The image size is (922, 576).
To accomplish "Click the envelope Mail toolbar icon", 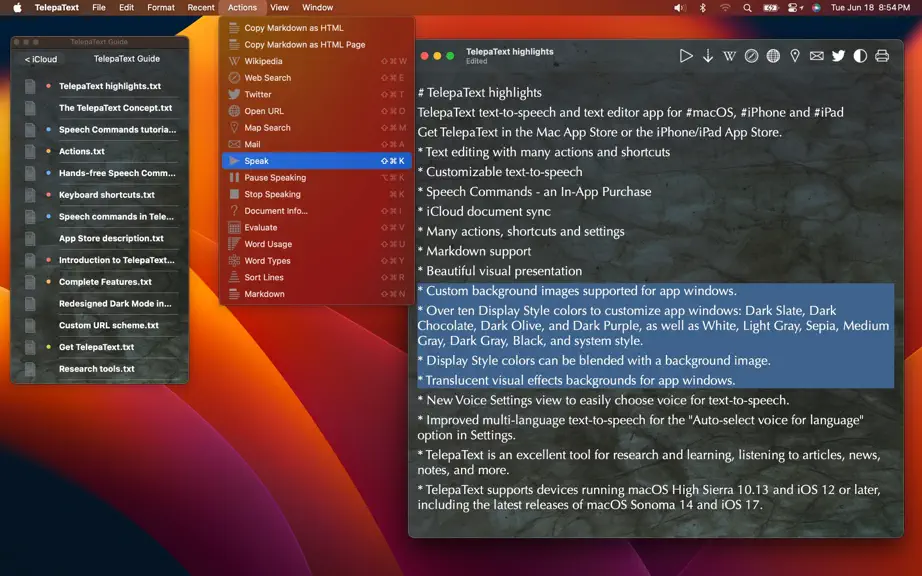I will pos(816,56).
